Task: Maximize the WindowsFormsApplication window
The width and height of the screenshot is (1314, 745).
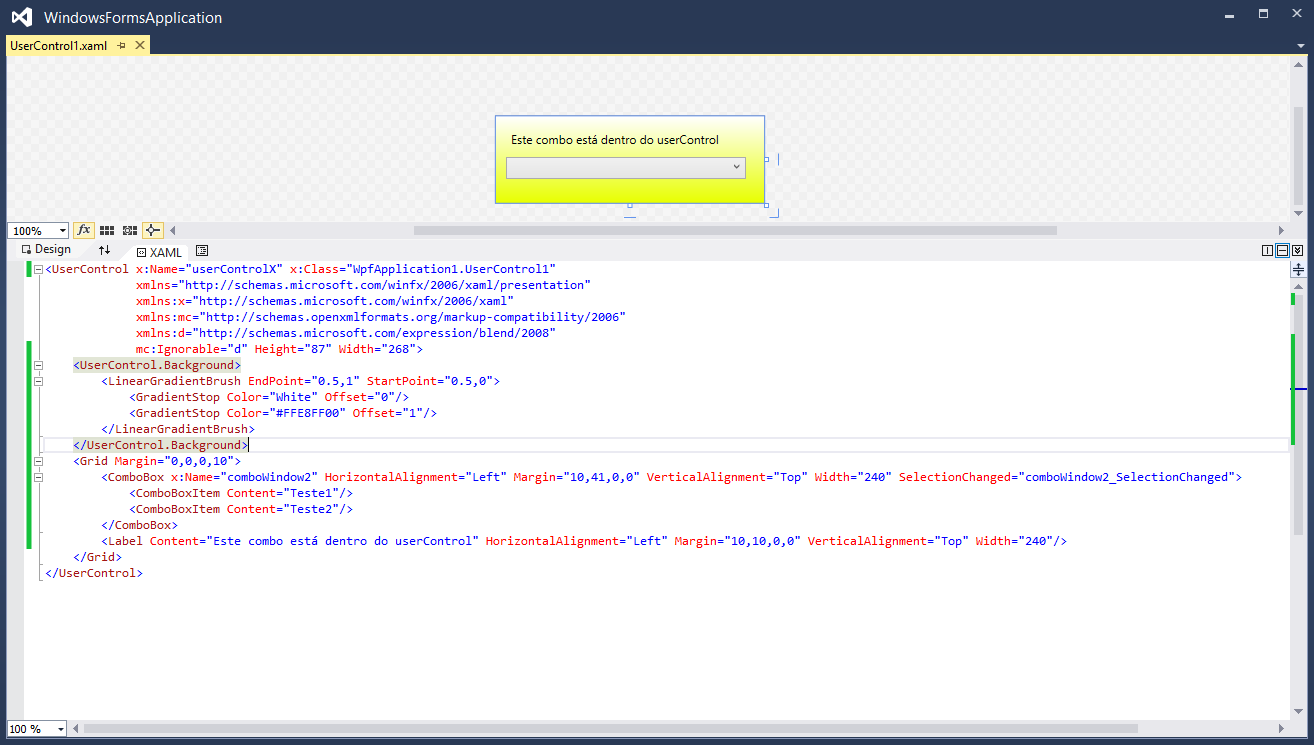Action: pos(1264,14)
